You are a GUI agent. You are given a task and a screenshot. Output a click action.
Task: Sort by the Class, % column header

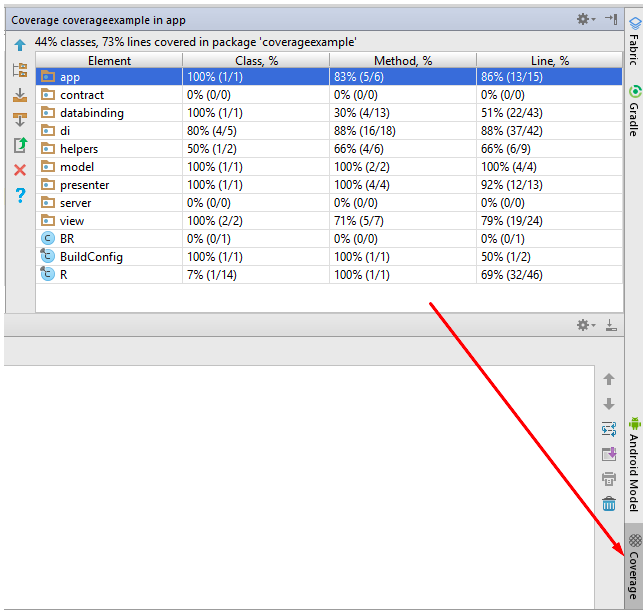click(x=256, y=61)
